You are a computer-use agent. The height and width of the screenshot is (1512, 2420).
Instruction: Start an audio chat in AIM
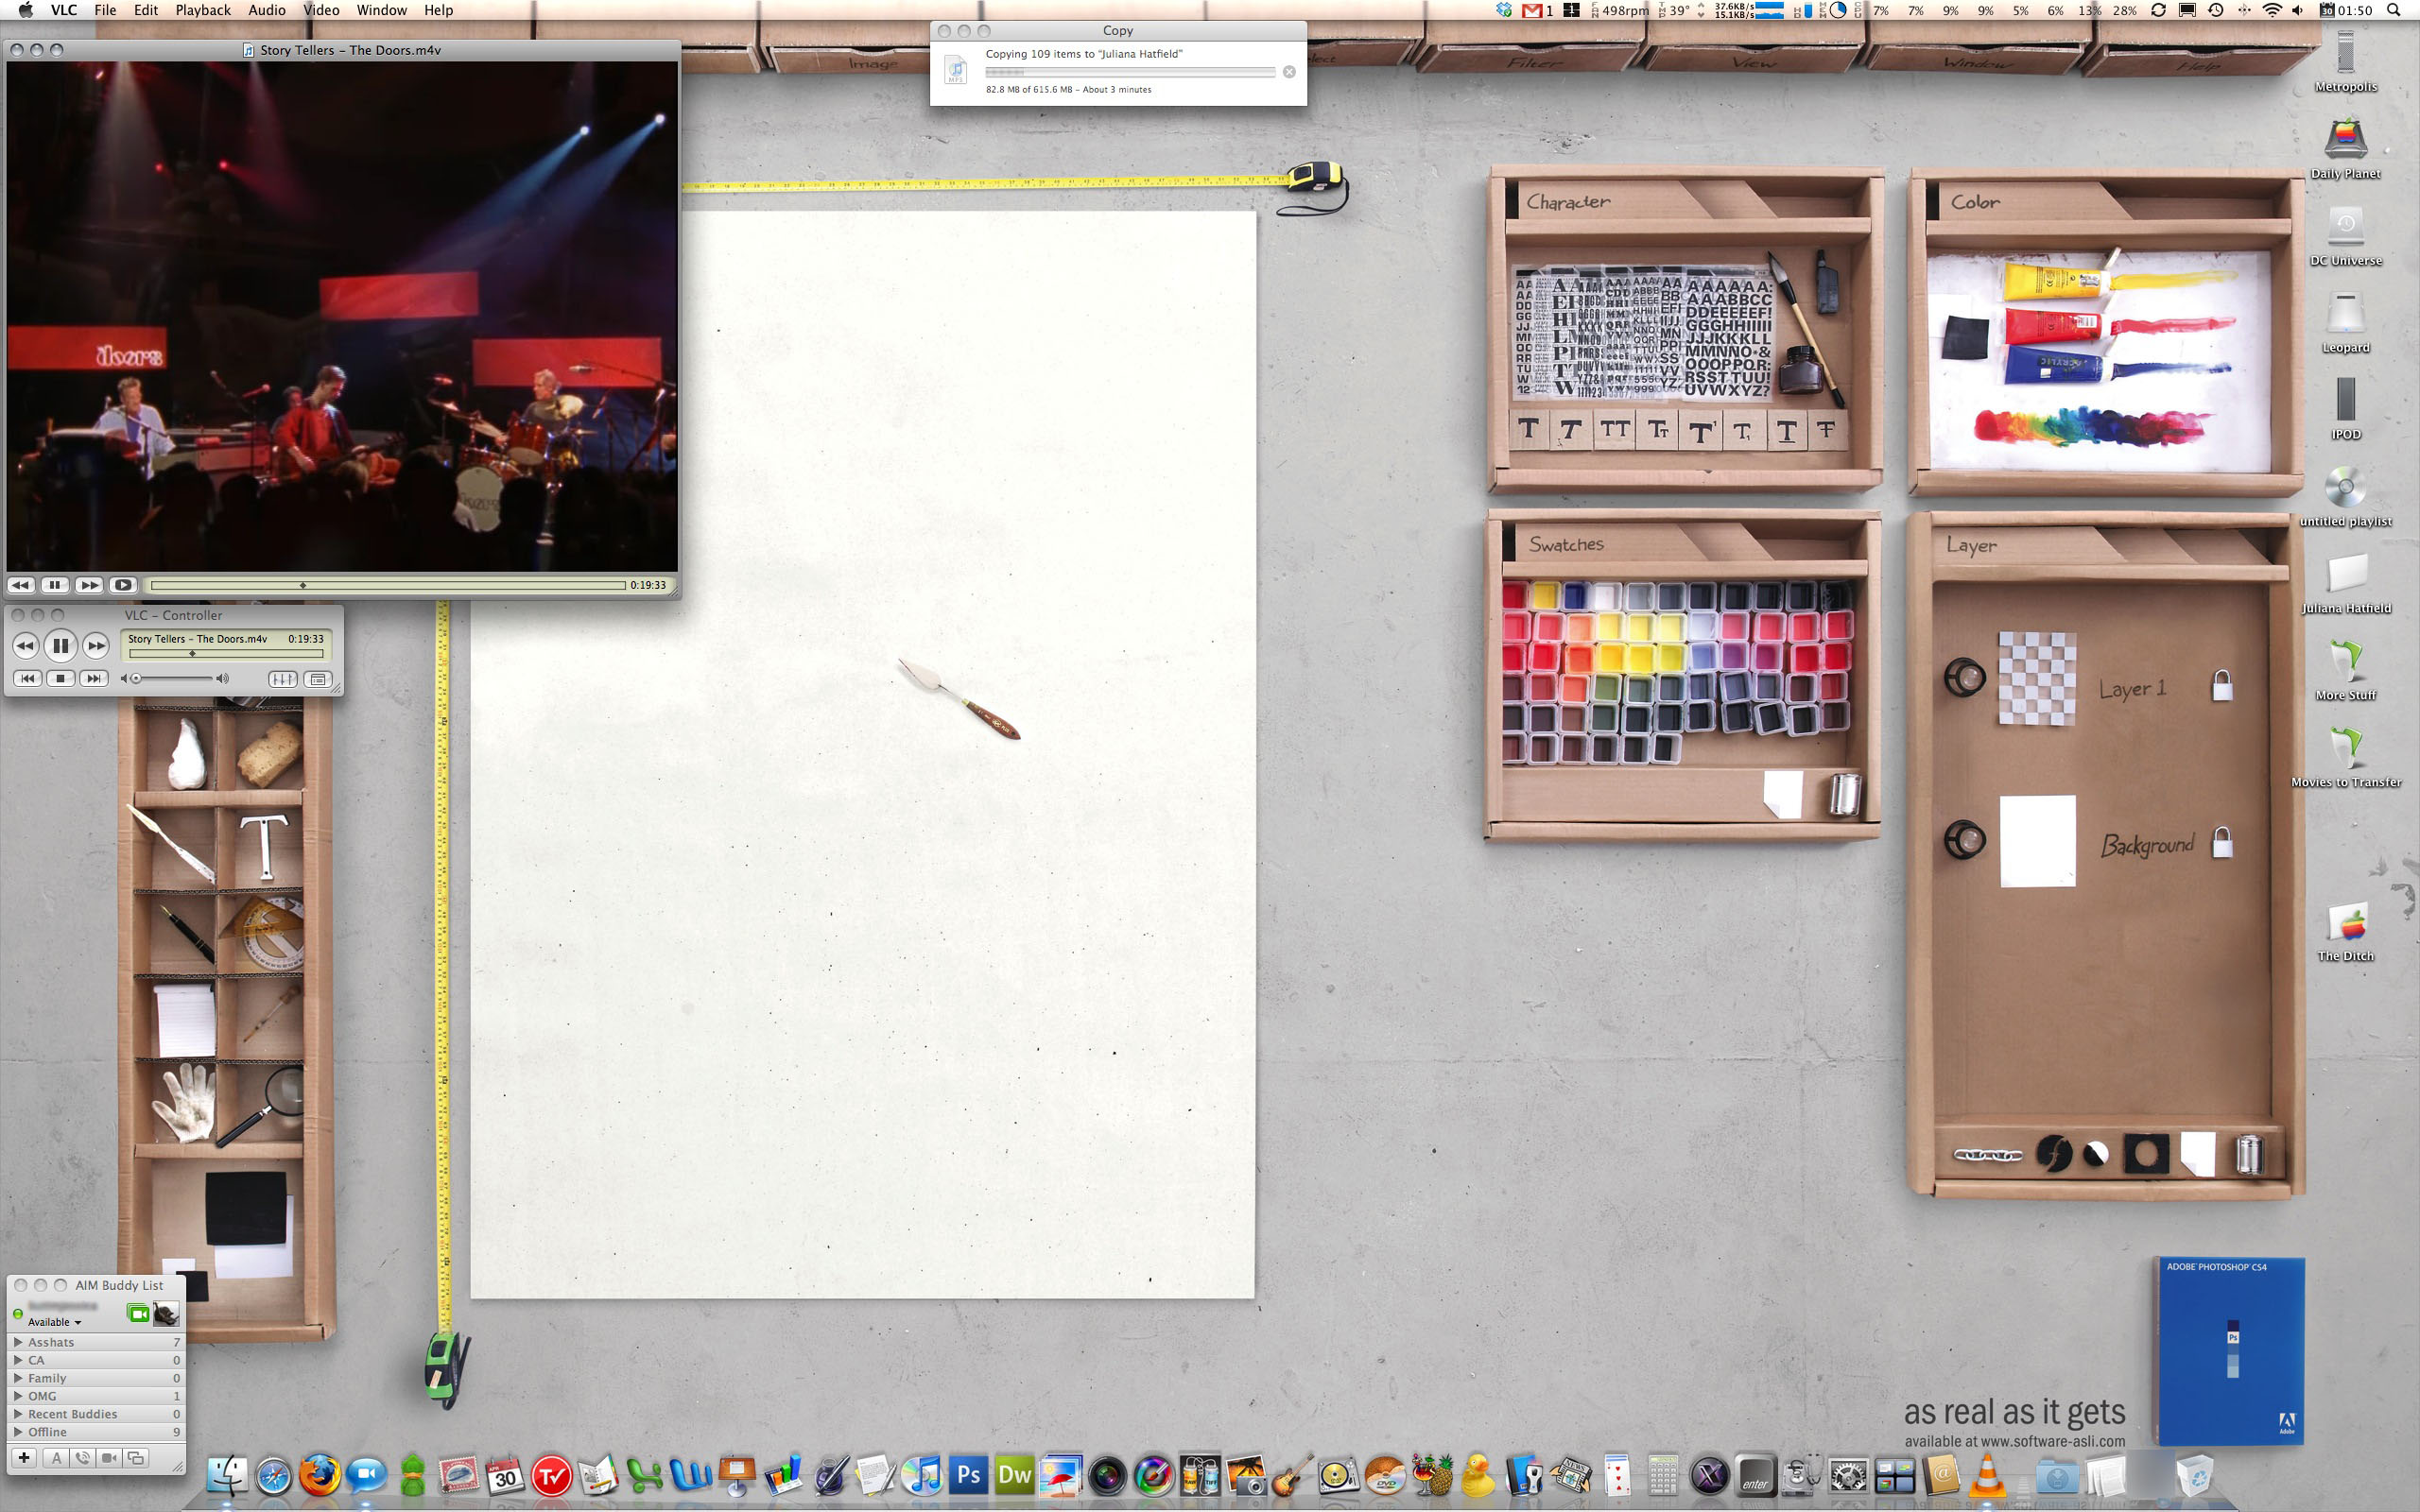pos(83,1458)
